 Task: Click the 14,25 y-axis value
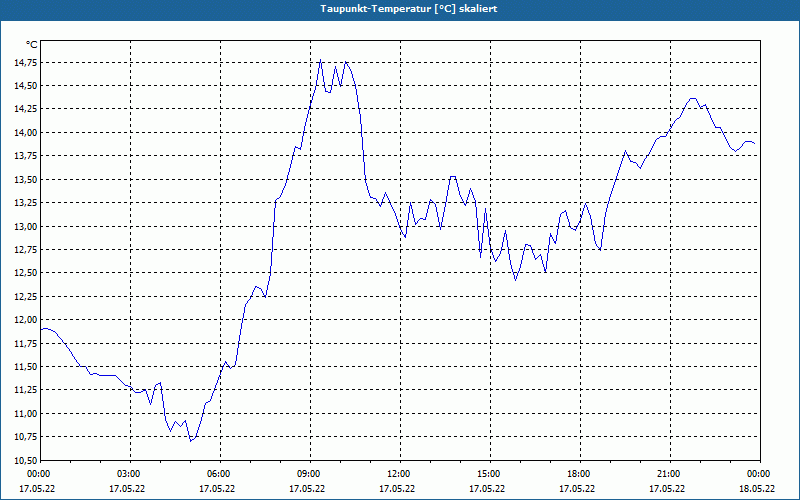pos(25,109)
